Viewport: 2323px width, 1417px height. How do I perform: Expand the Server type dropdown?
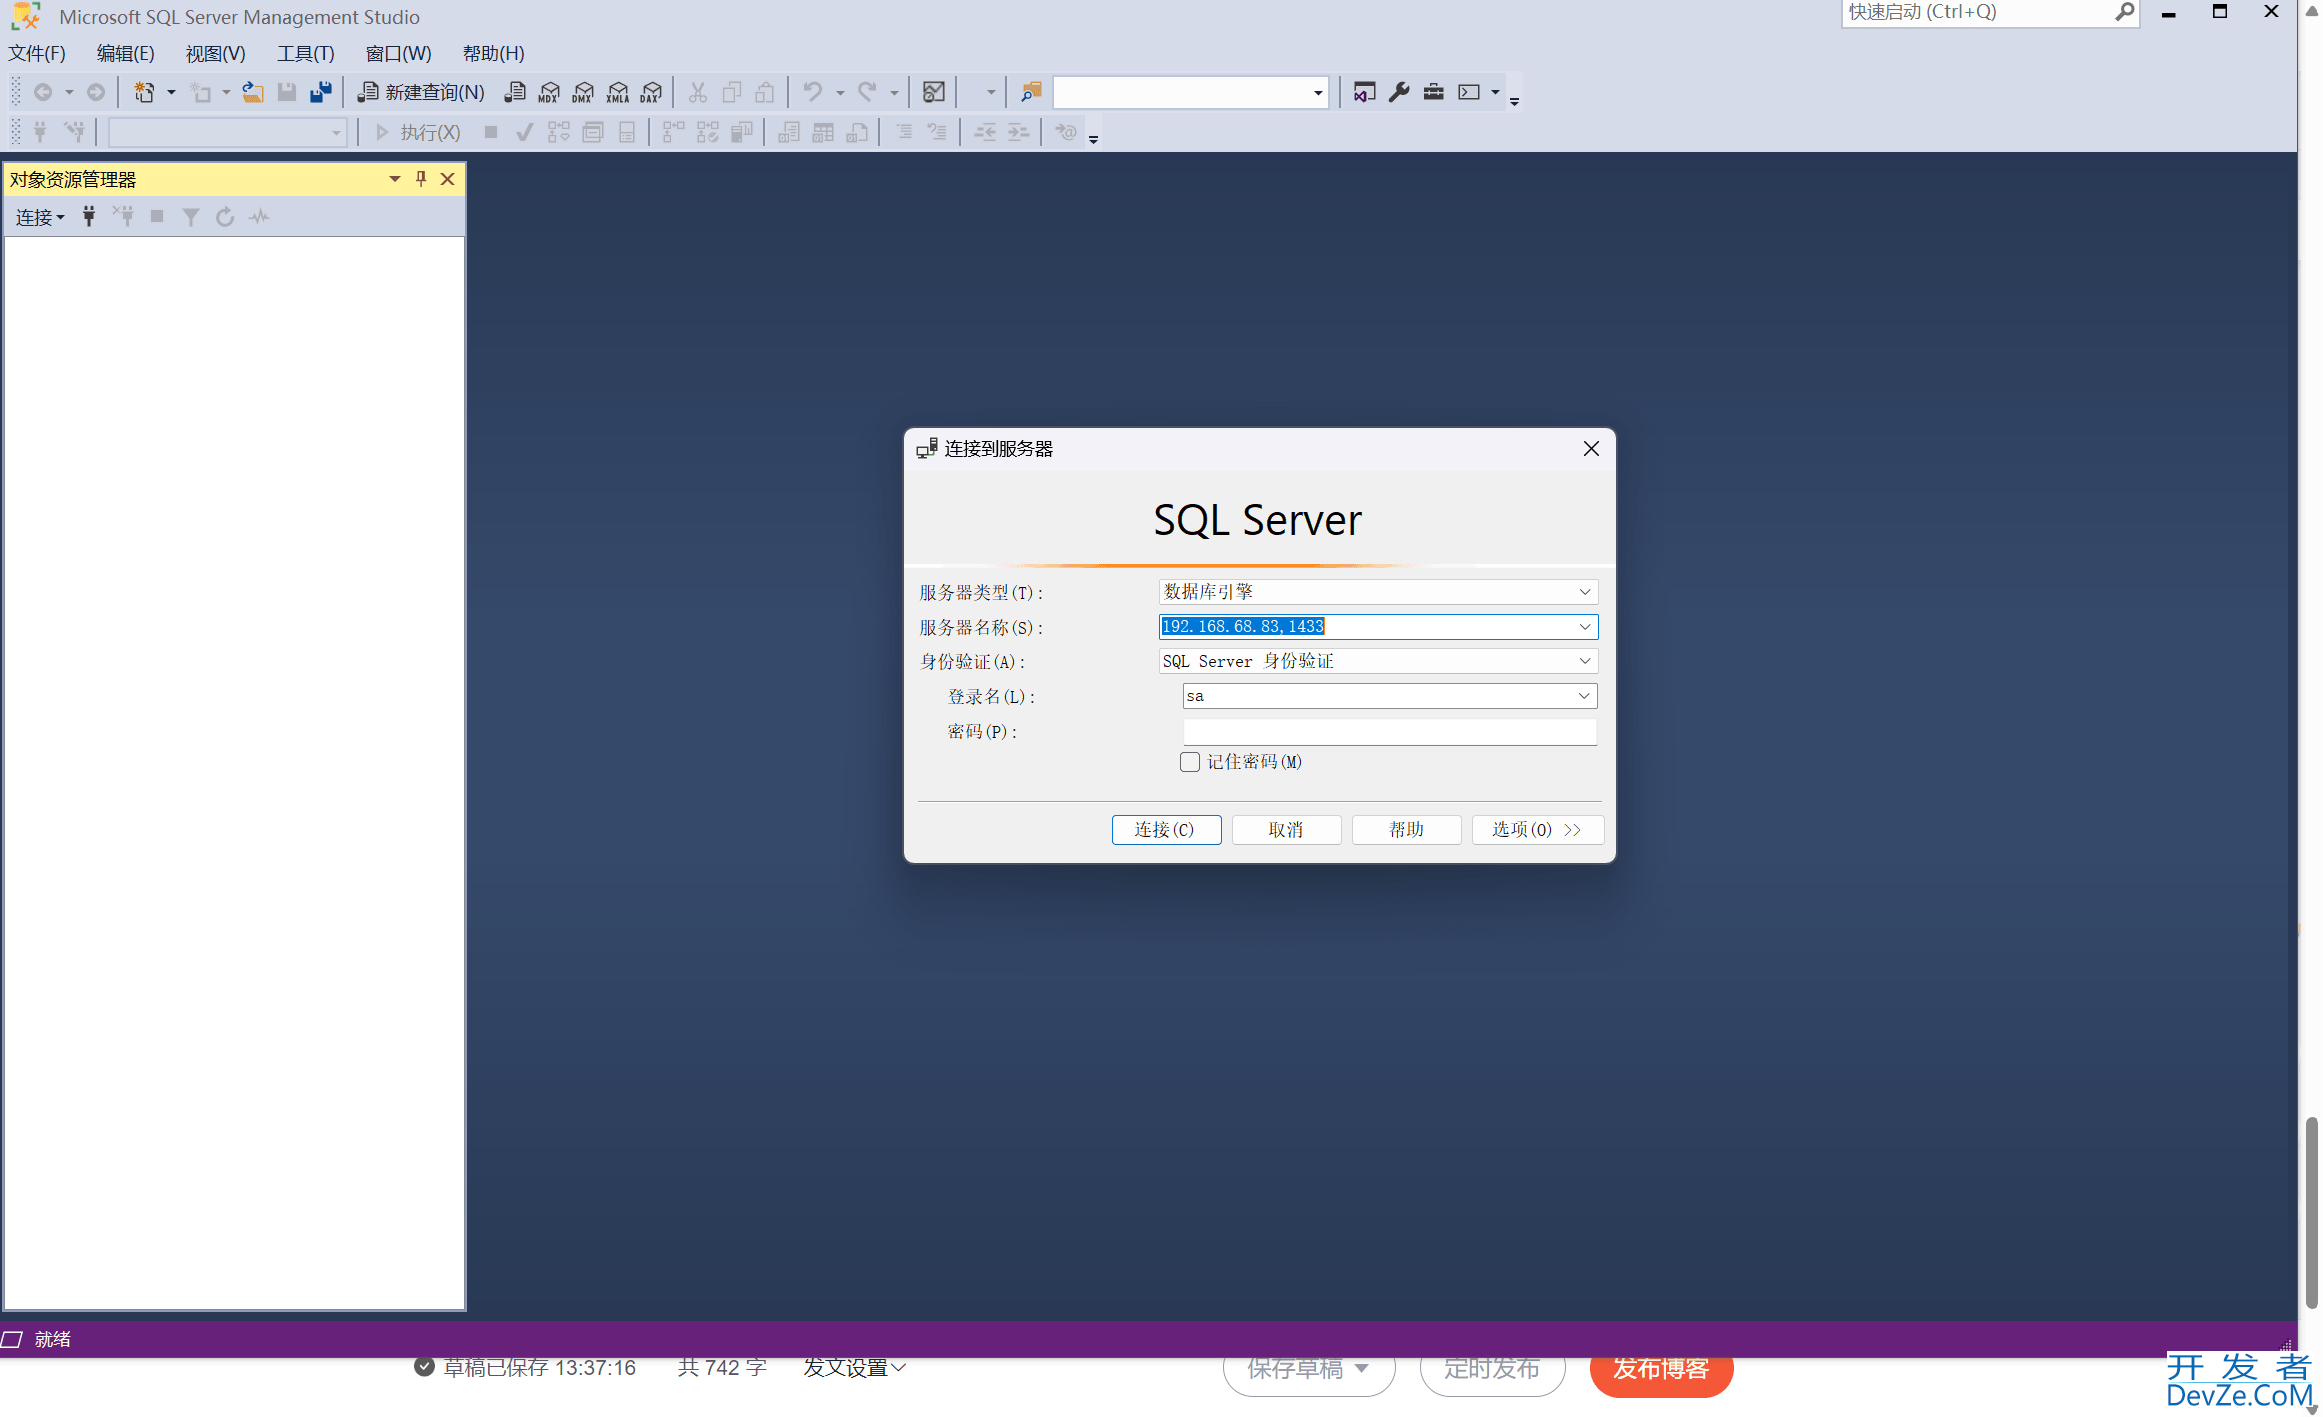[1585, 592]
